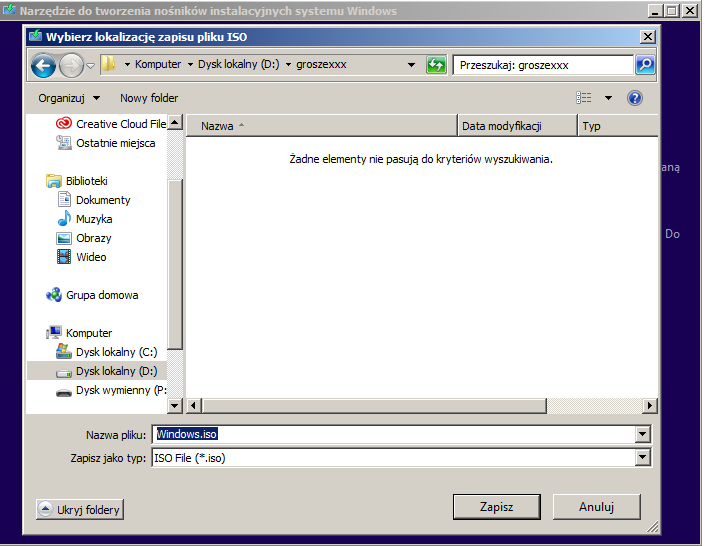This screenshot has height=546, width=705.
Task: Open the Wideo library
Action: 82,257
